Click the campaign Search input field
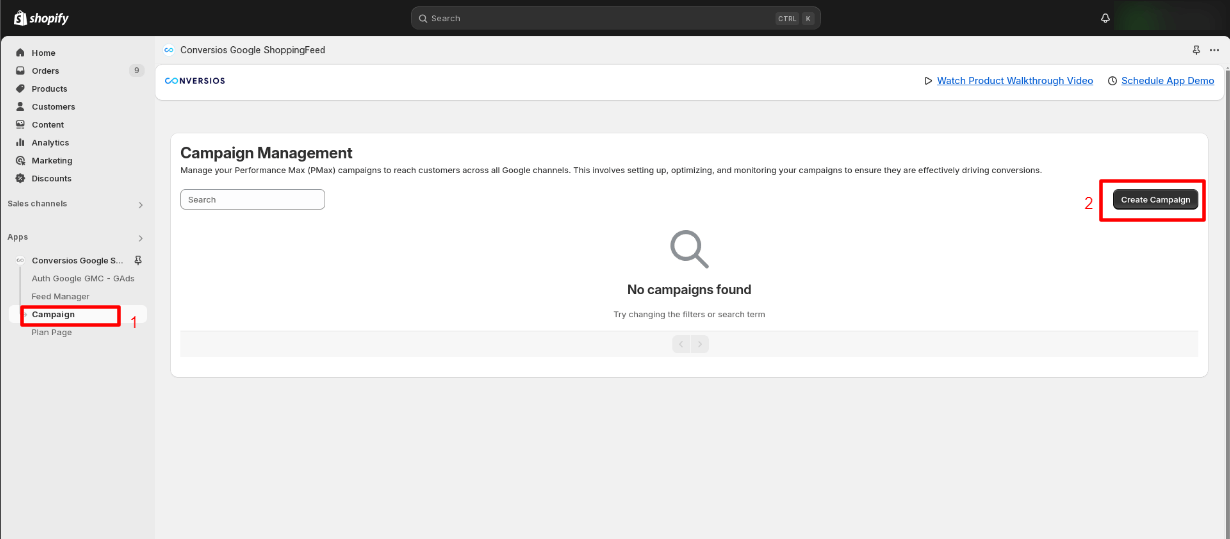 252,200
